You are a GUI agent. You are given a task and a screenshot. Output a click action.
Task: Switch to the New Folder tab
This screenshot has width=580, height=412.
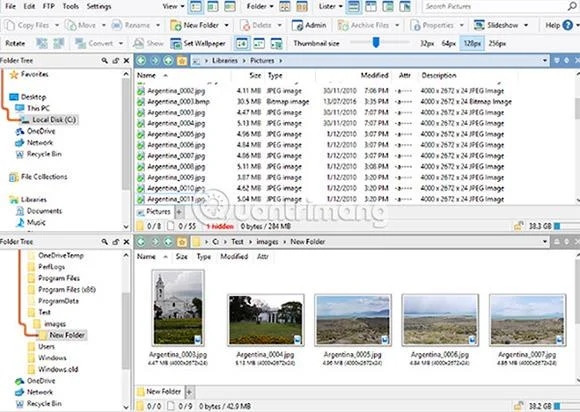point(159,391)
